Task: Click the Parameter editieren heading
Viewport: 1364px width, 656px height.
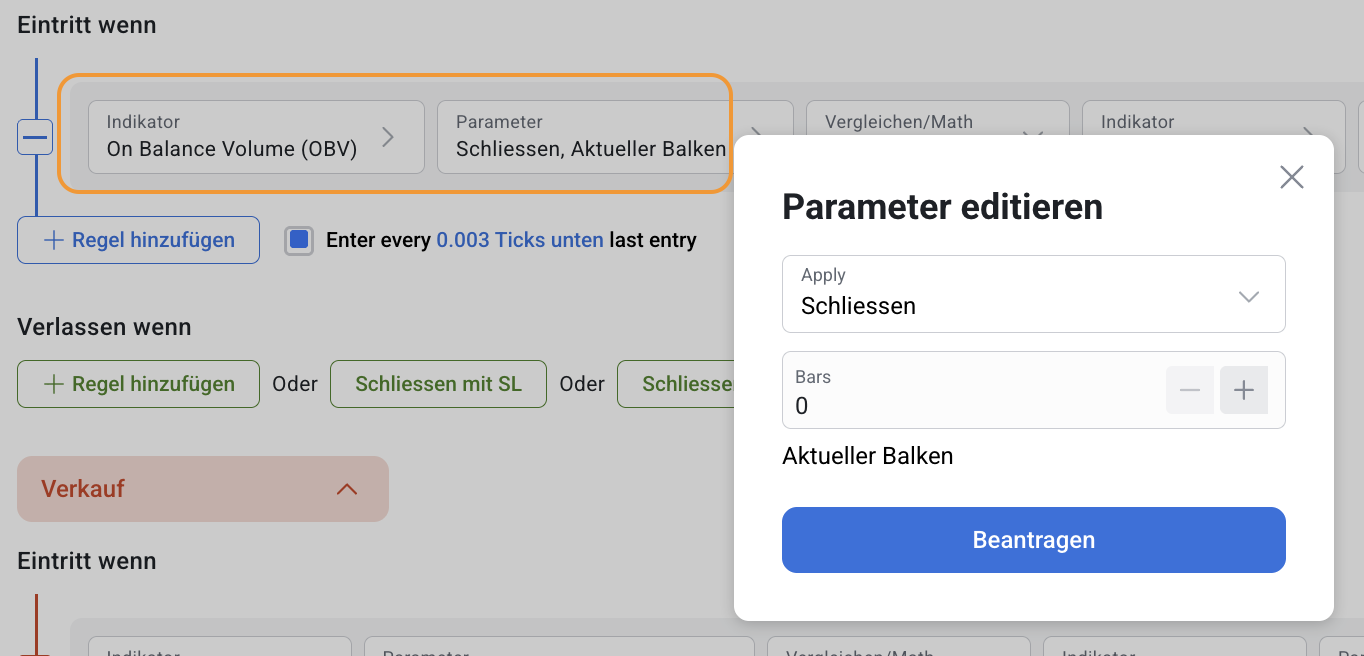Action: [942, 207]
